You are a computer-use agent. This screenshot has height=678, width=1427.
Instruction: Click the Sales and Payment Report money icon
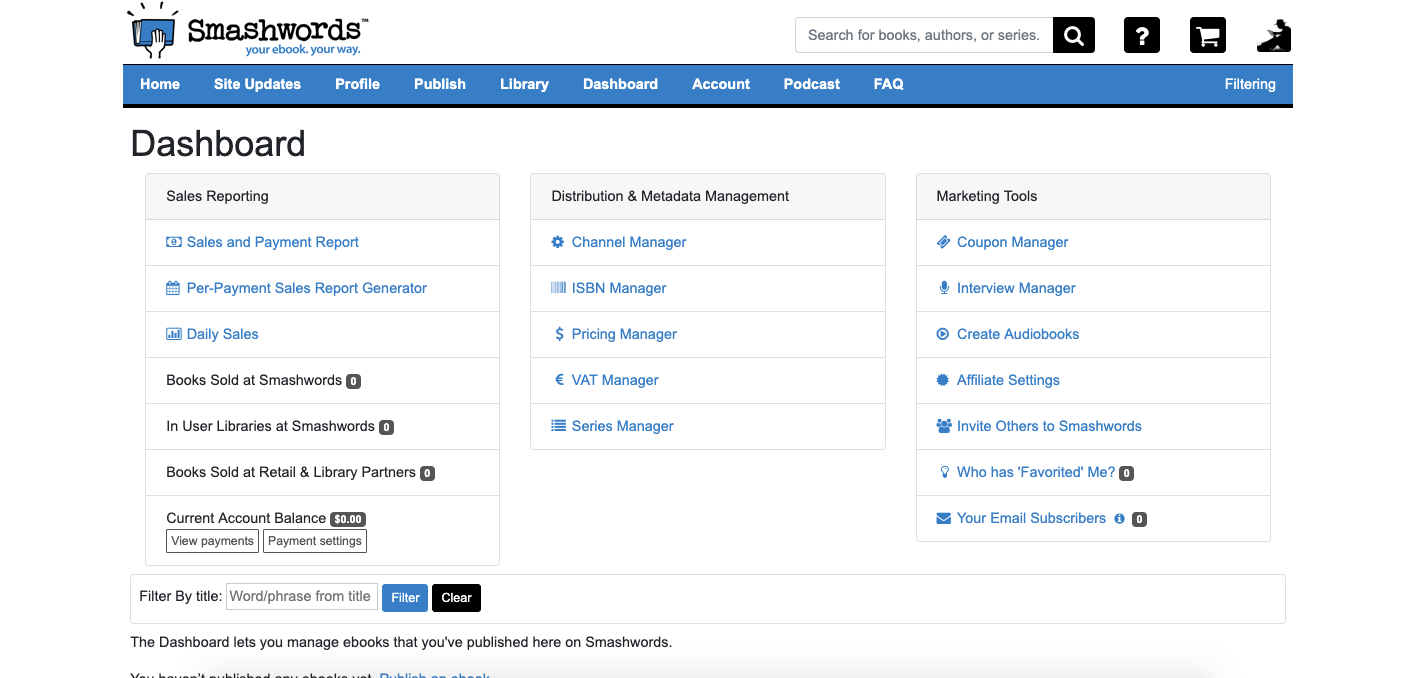click(x=174, y=242)
